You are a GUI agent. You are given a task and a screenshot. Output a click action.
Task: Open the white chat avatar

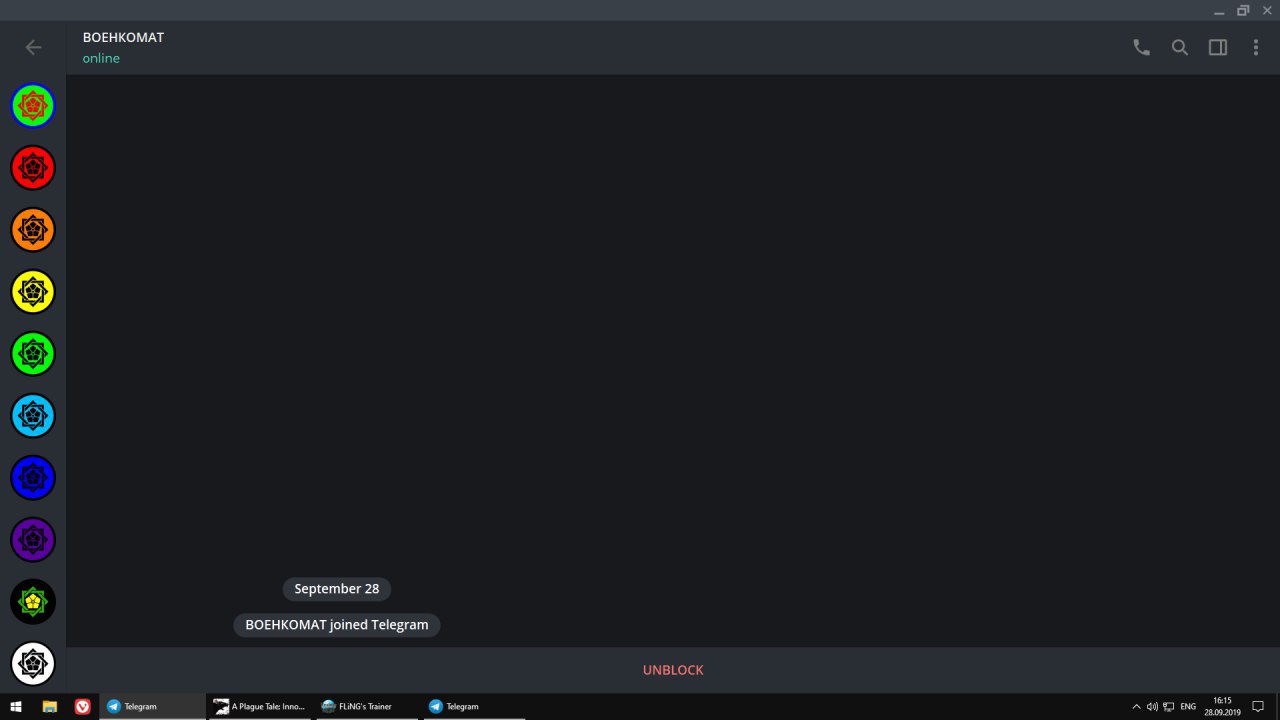tap(33, 663)
